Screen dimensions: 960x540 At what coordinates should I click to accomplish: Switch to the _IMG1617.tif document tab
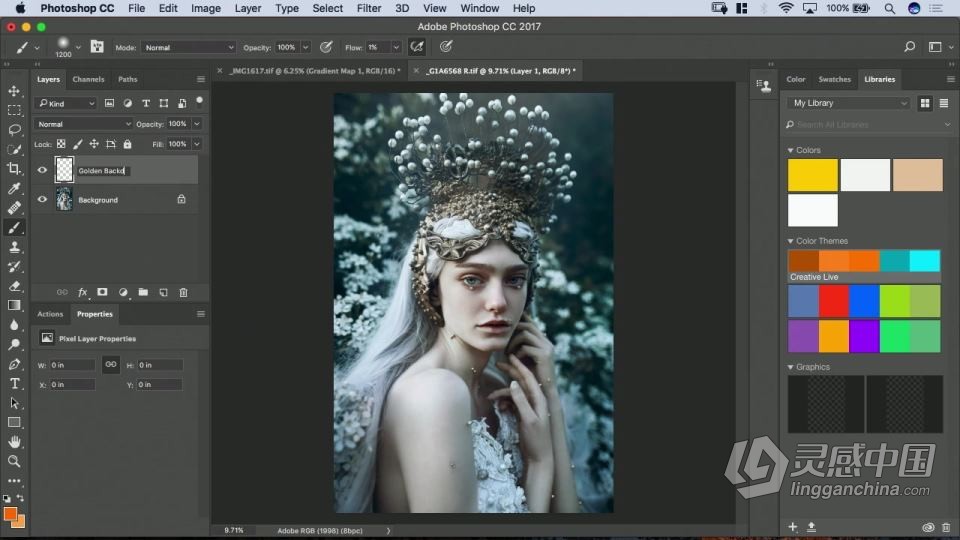point(314,71)
